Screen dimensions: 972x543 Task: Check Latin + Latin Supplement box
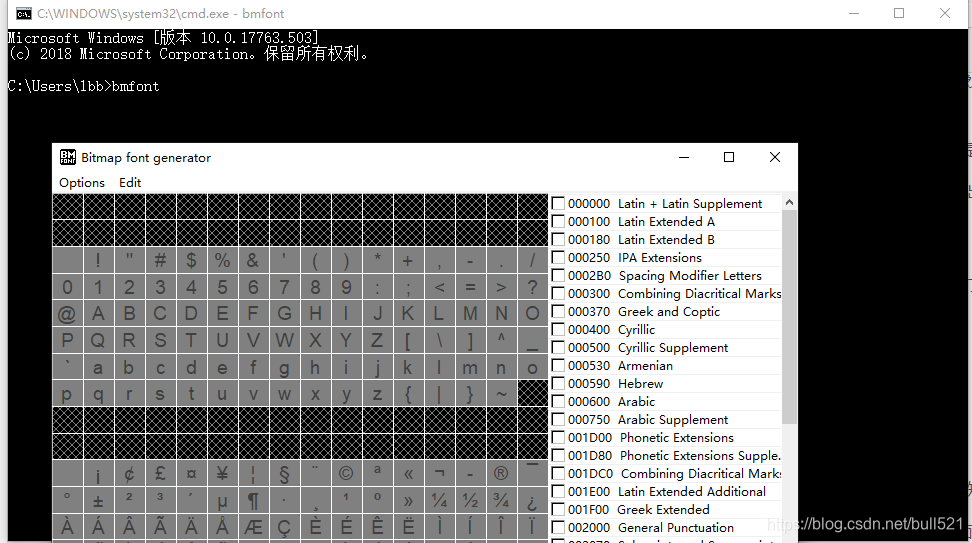point(558,203)
